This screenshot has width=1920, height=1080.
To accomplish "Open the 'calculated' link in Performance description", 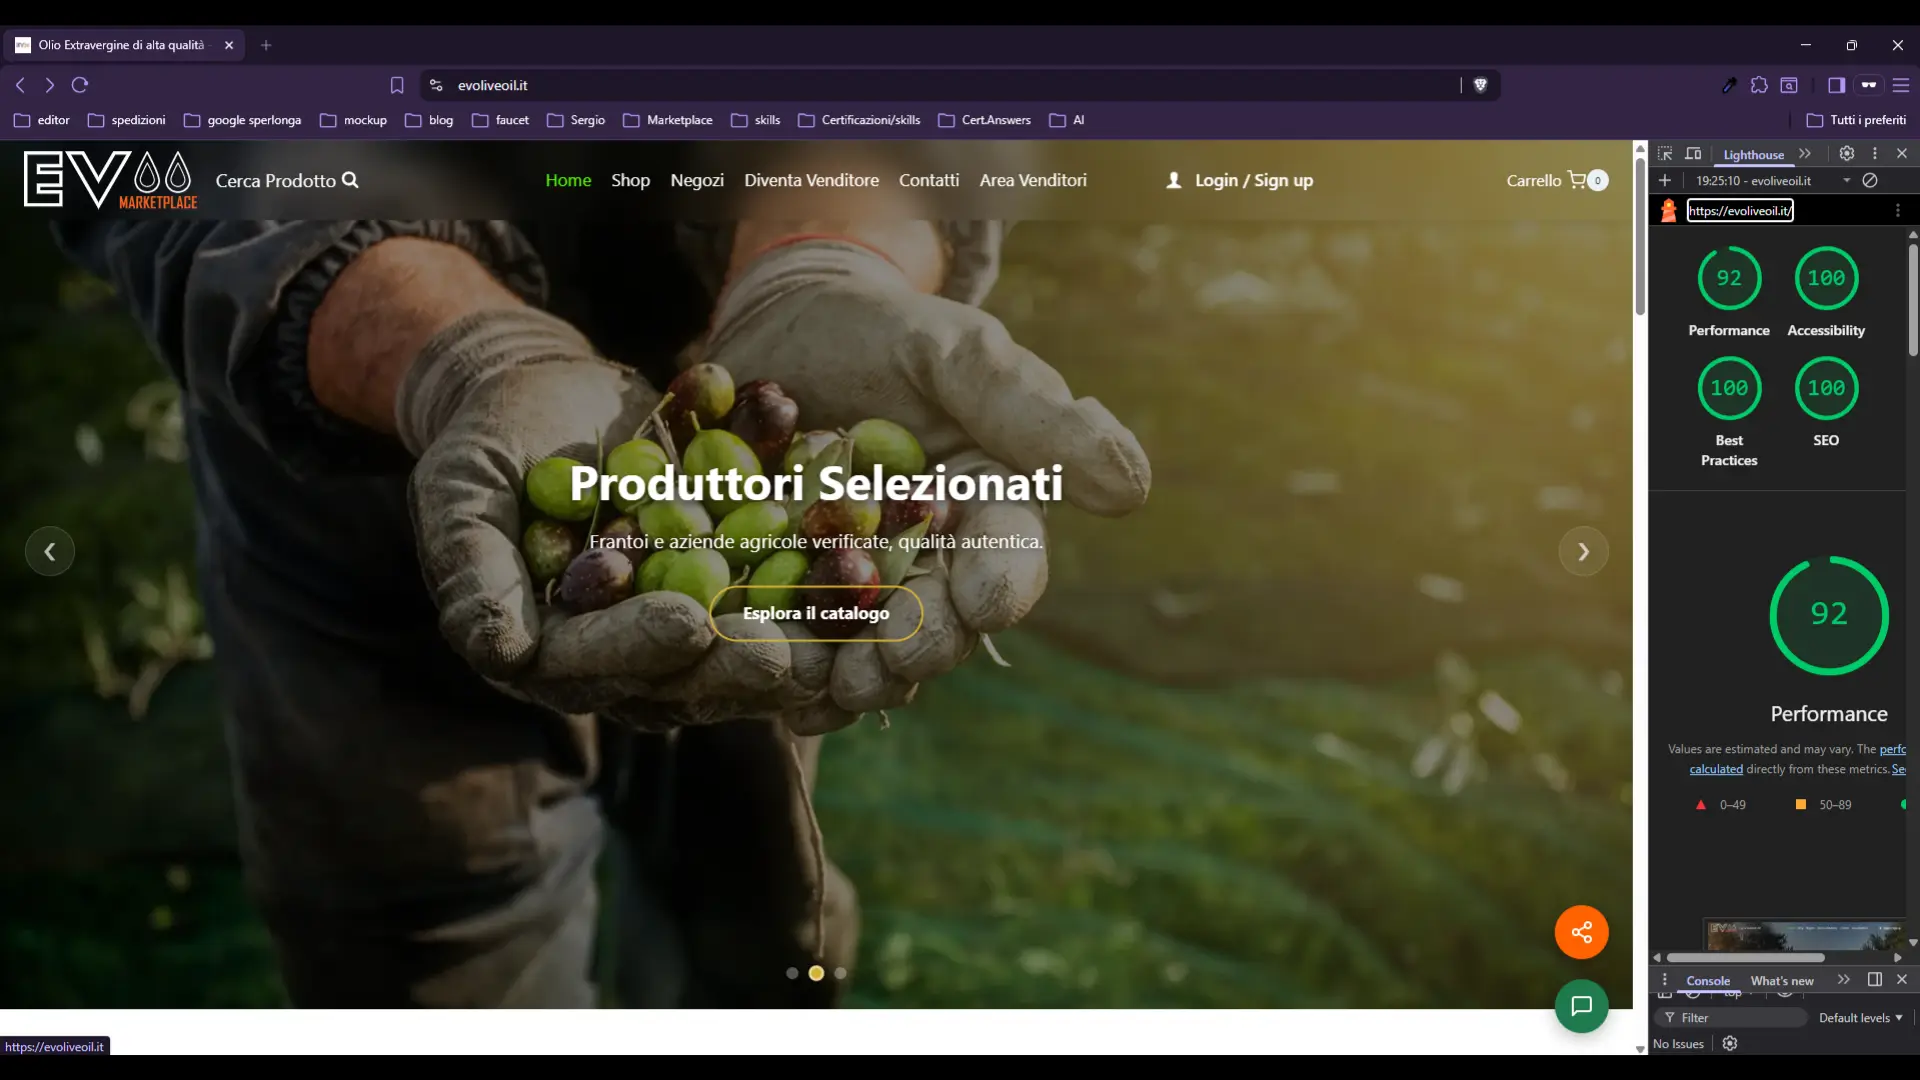I will tap(1716, 769).
